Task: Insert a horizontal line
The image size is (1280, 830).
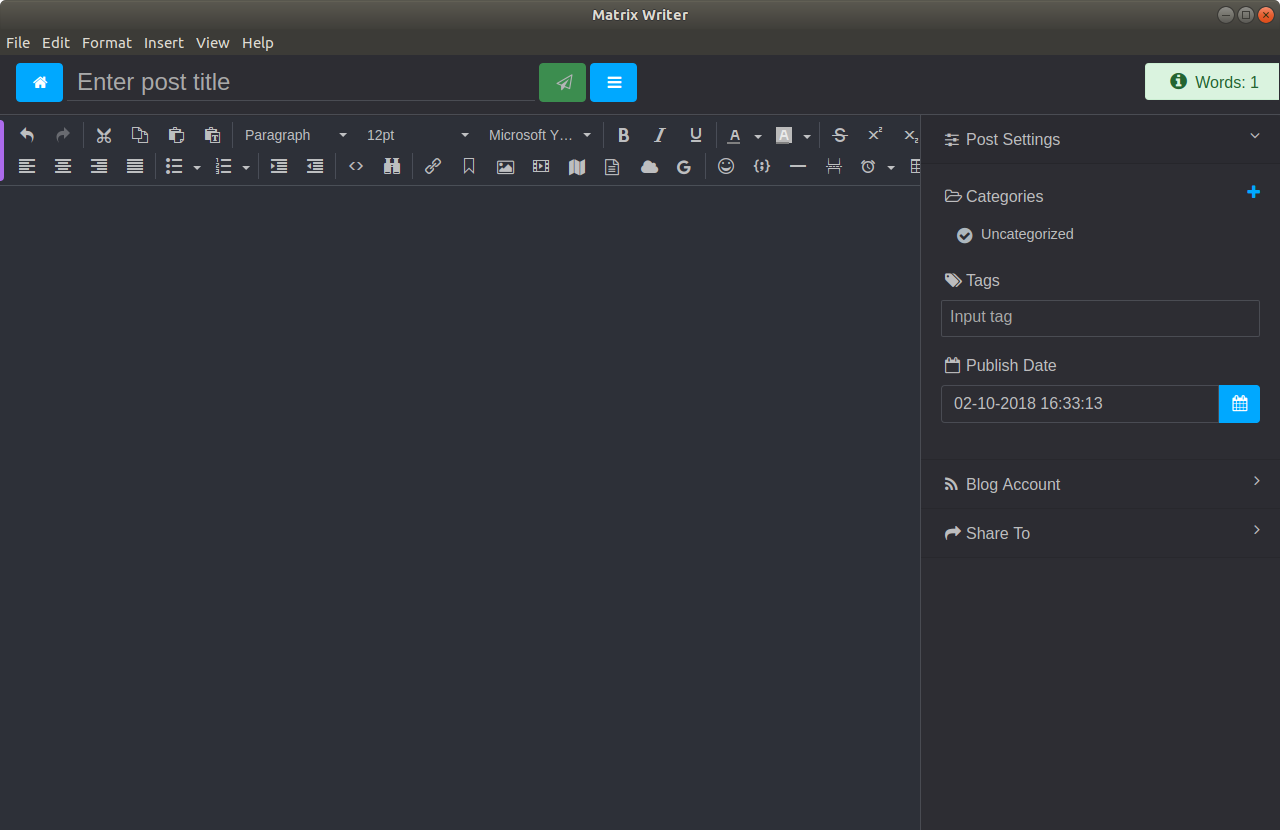Action: coord(798,167)
